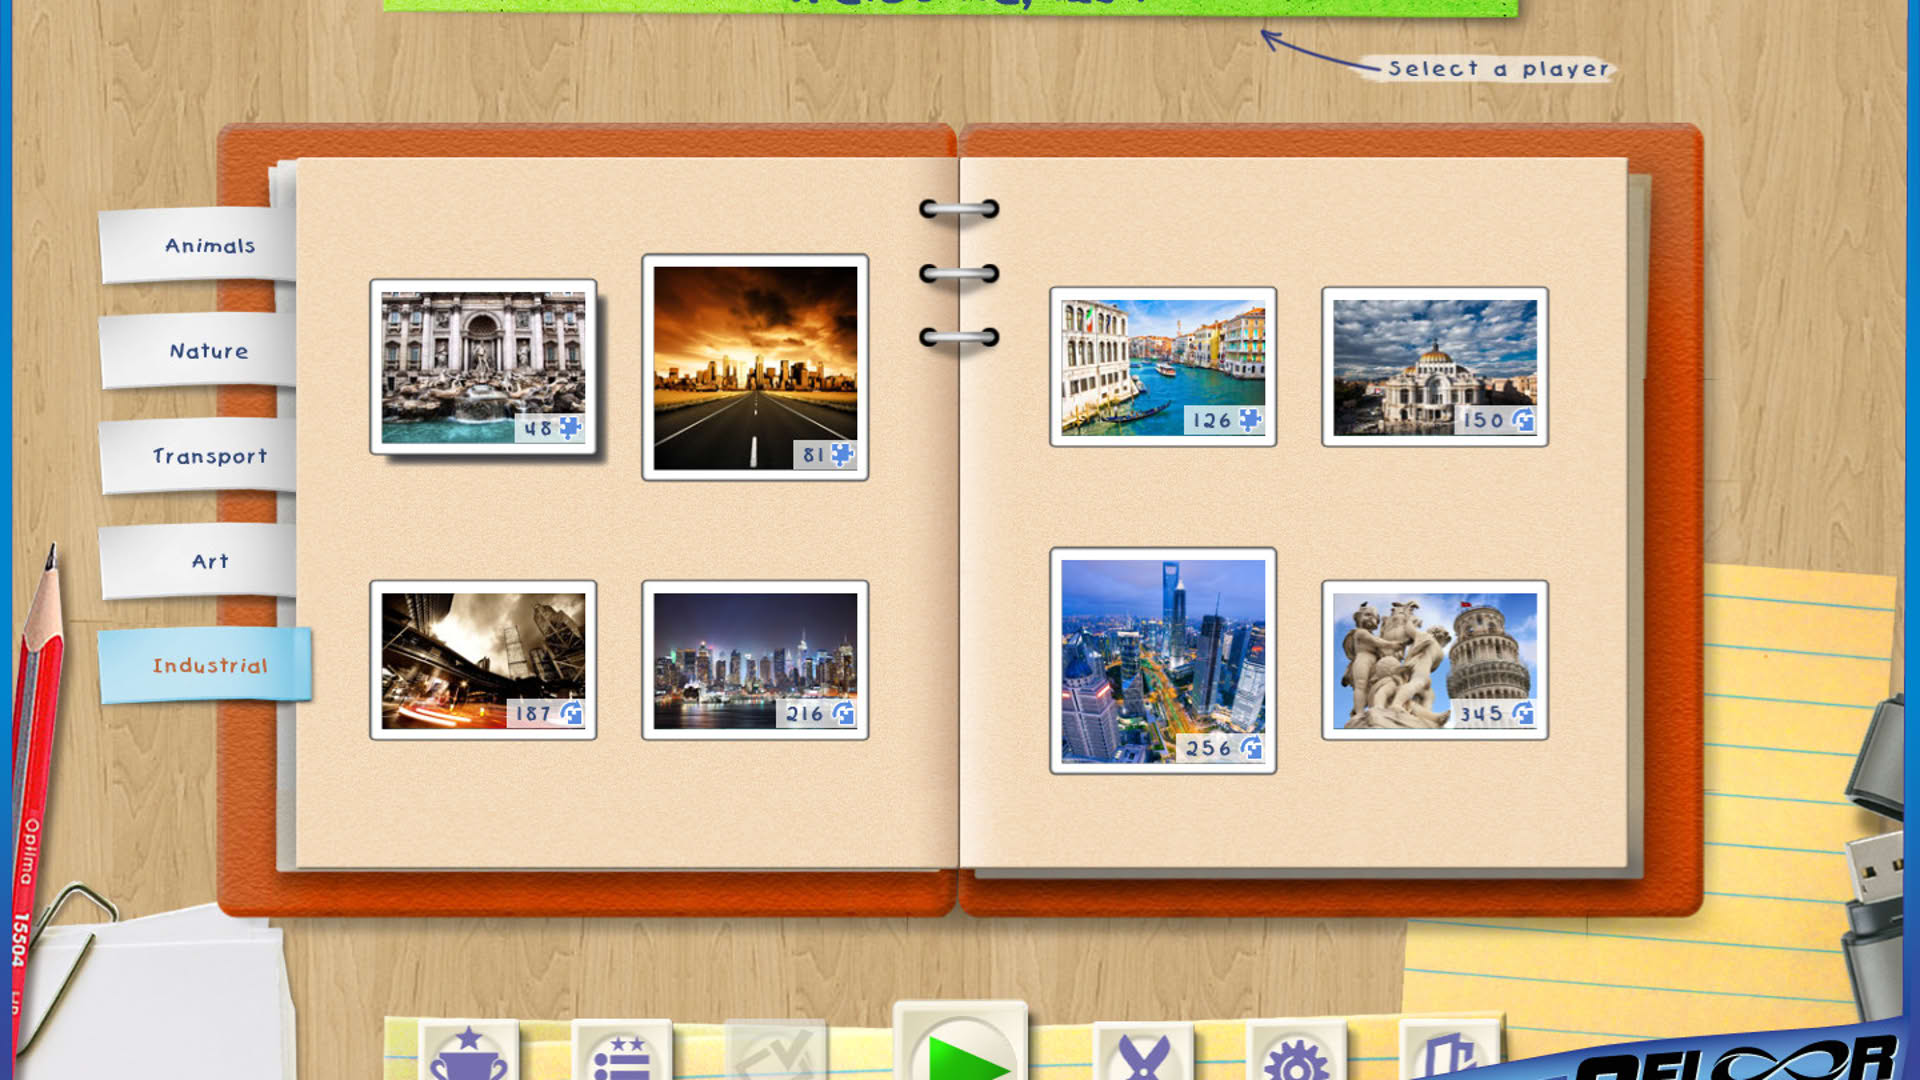Click the rotation icon beside 187
The height and width of the screenshot is (1080, 1920).
(x=570, y=713)
